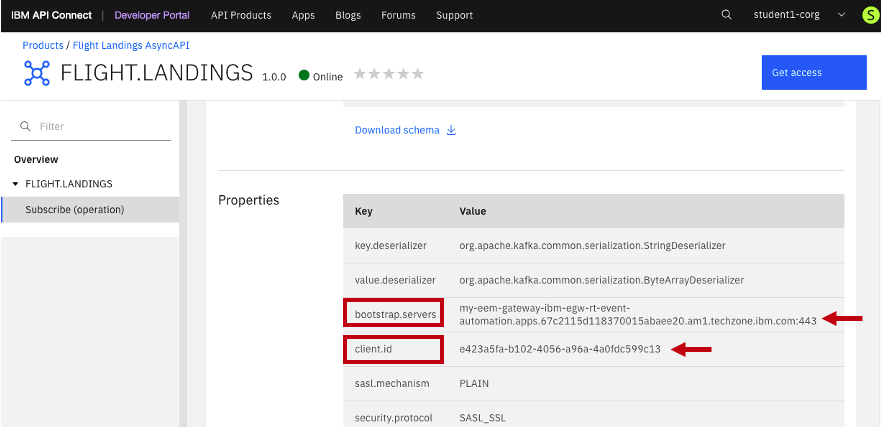This screenshot has height=427, width=881.
Task: Open Forums from the navigation bar
Action: point(399,15)
